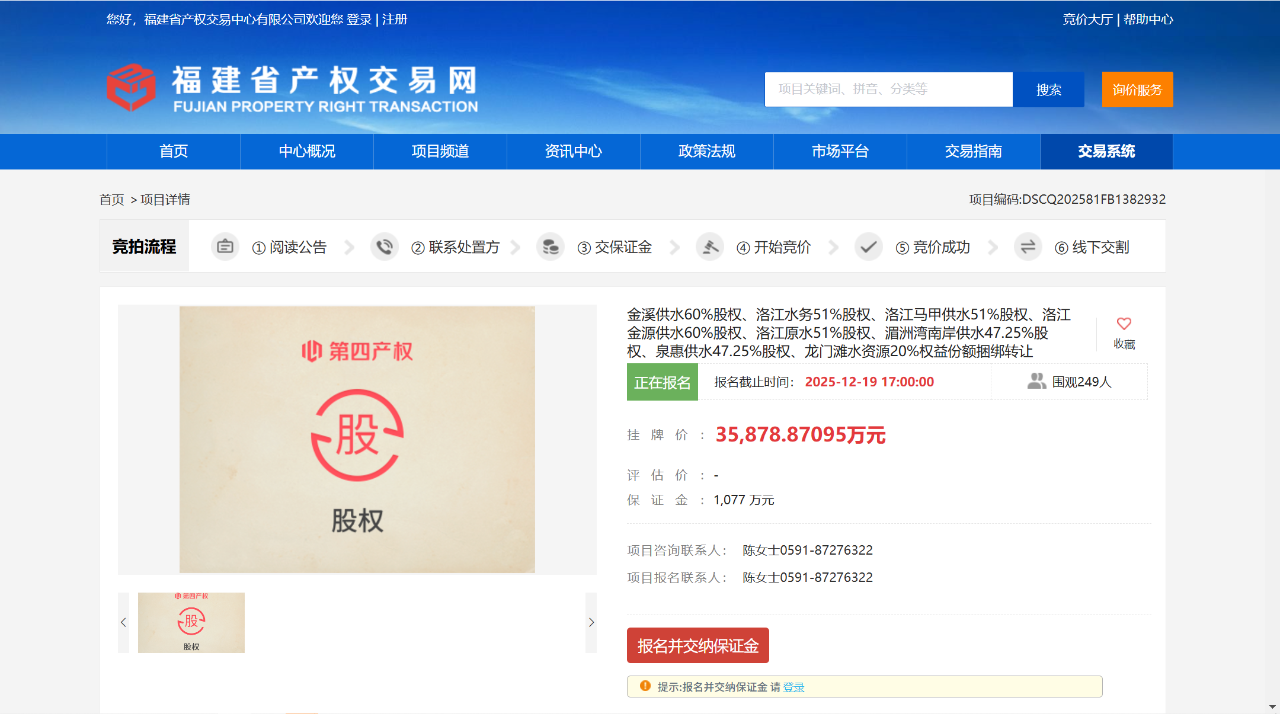
Task: Go to 政策法规 menu item
Action: (707, 152)
